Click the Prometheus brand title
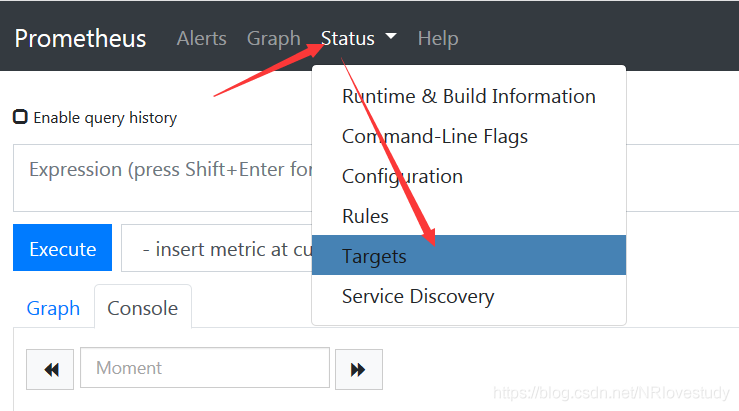The image size is (739, 411). coord(80,39)
